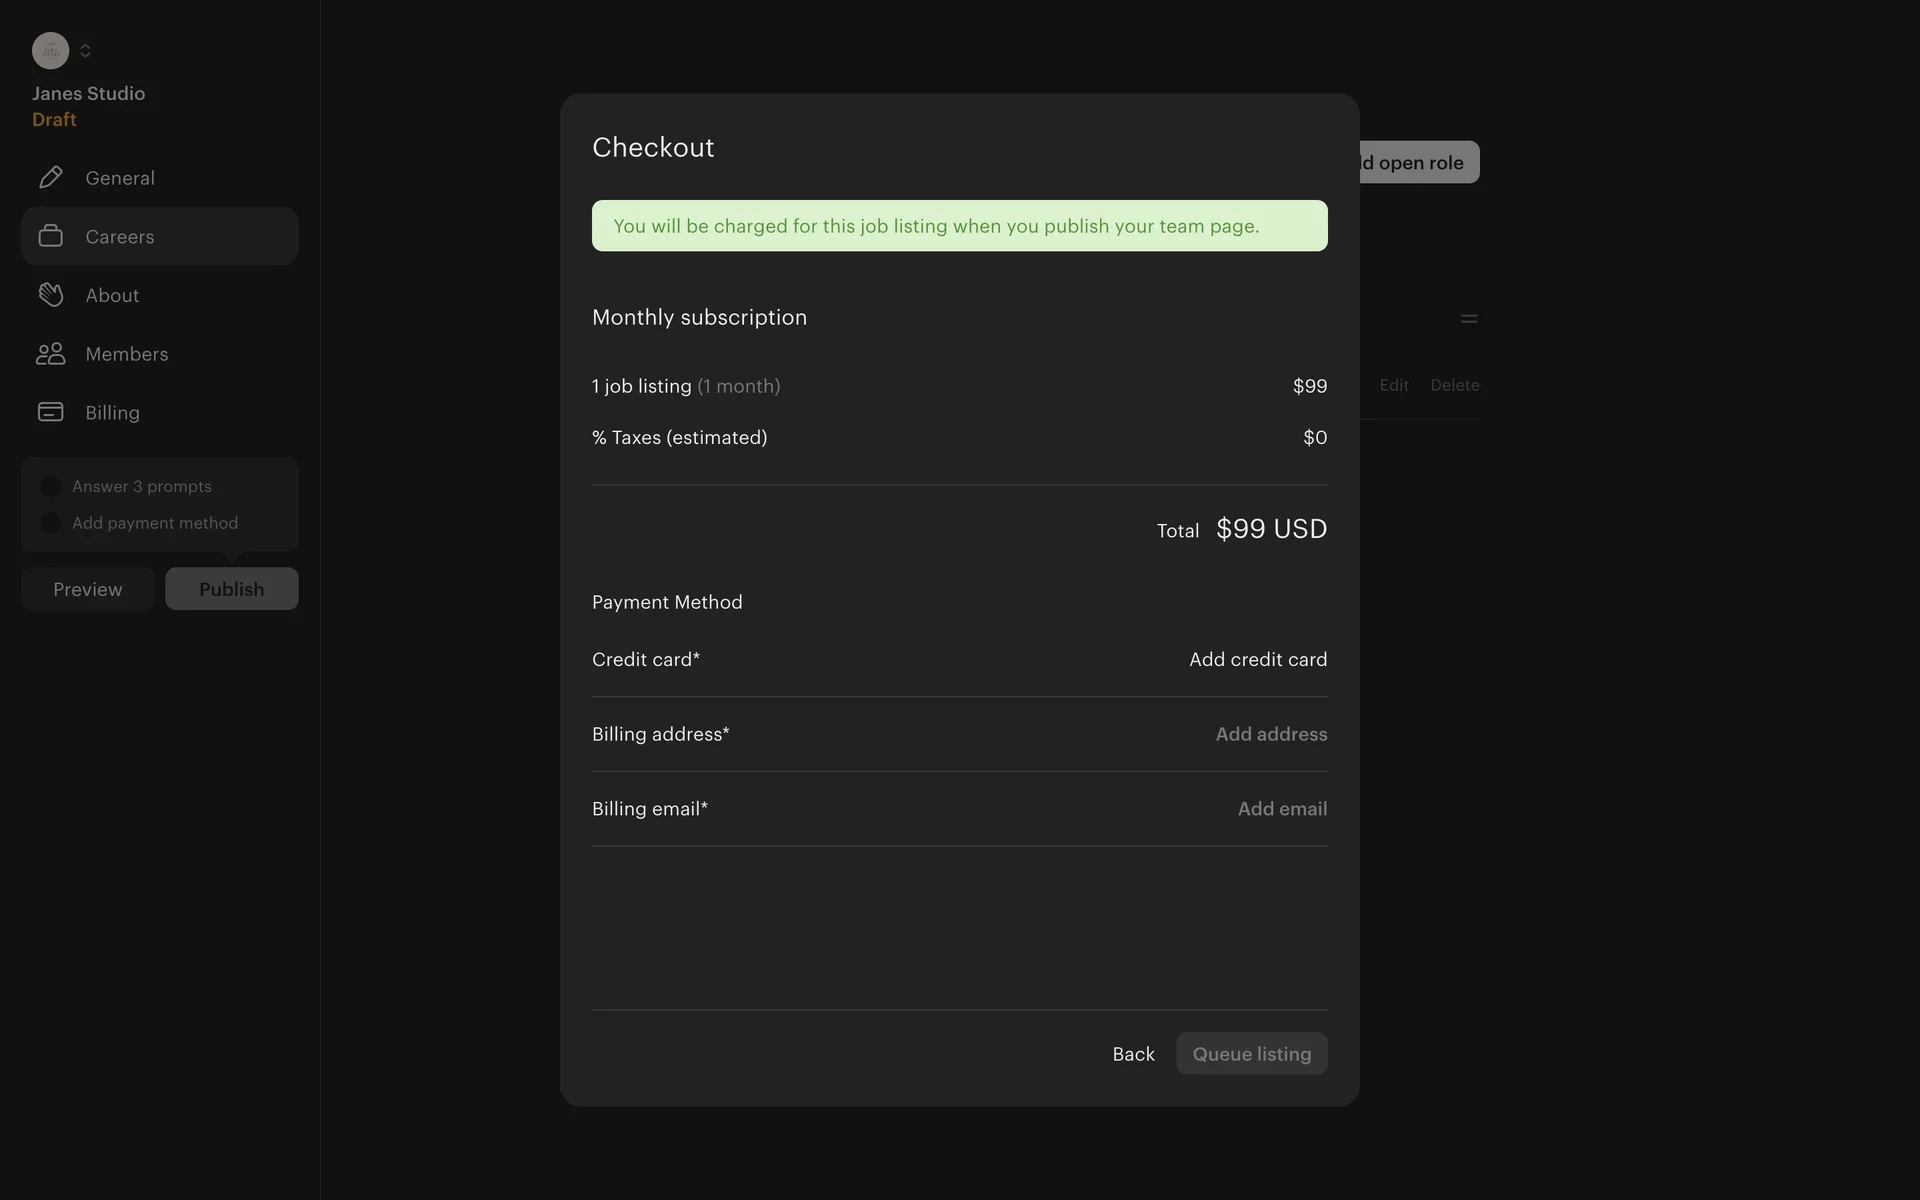Click the Janes Studio avatar thumbnail
This screenshot has width=1920, height=1200.
coord(50,51)
